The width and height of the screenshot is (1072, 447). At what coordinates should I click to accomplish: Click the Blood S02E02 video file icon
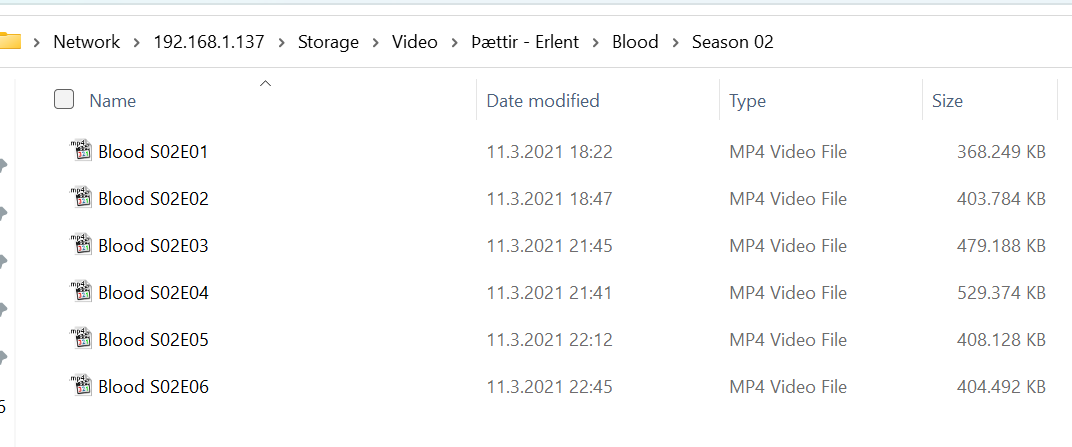point(80,198)
